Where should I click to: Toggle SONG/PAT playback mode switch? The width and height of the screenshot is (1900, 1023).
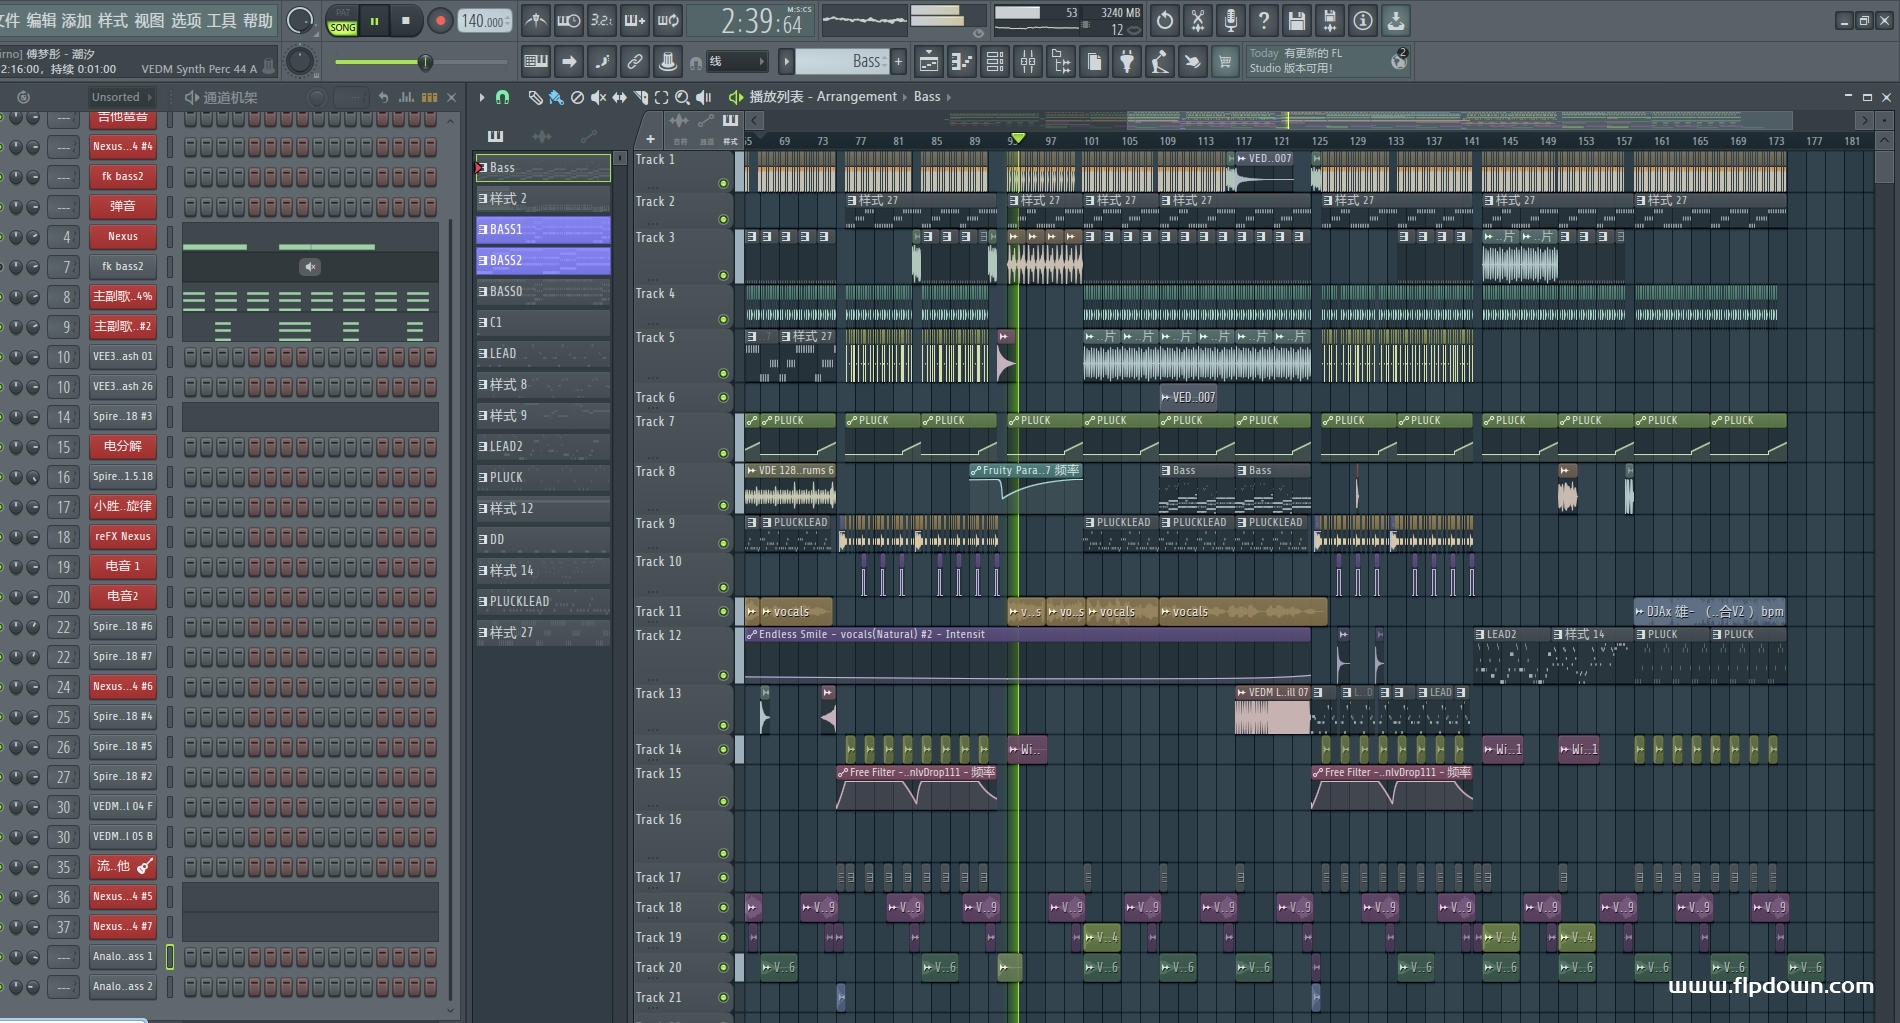coord(342,21)
